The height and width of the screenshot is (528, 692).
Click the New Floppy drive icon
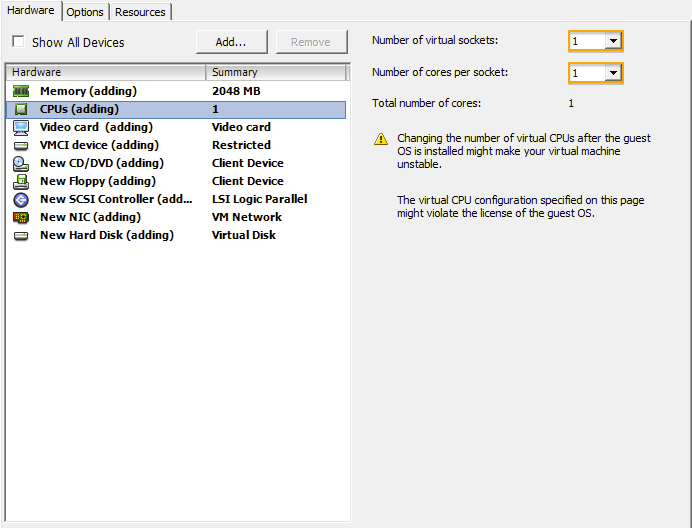pyautogui.click(x=21, y=181)
